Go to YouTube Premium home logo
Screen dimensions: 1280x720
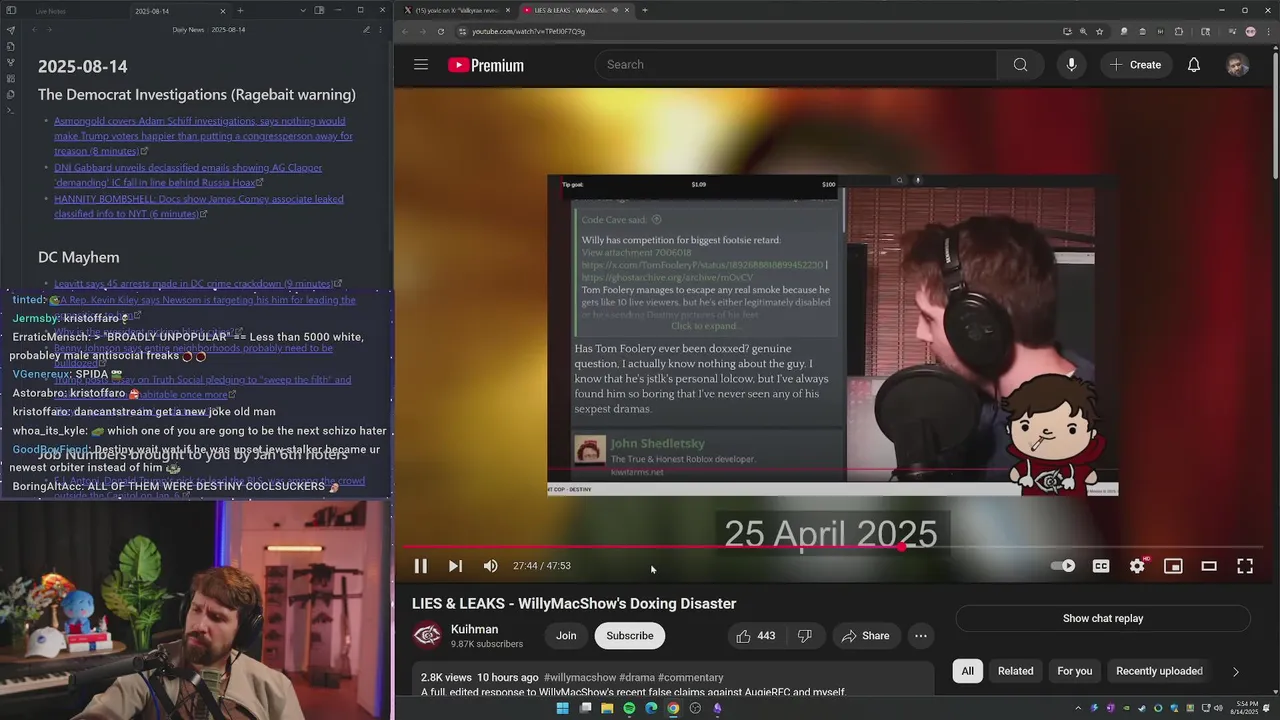point(486,65)
